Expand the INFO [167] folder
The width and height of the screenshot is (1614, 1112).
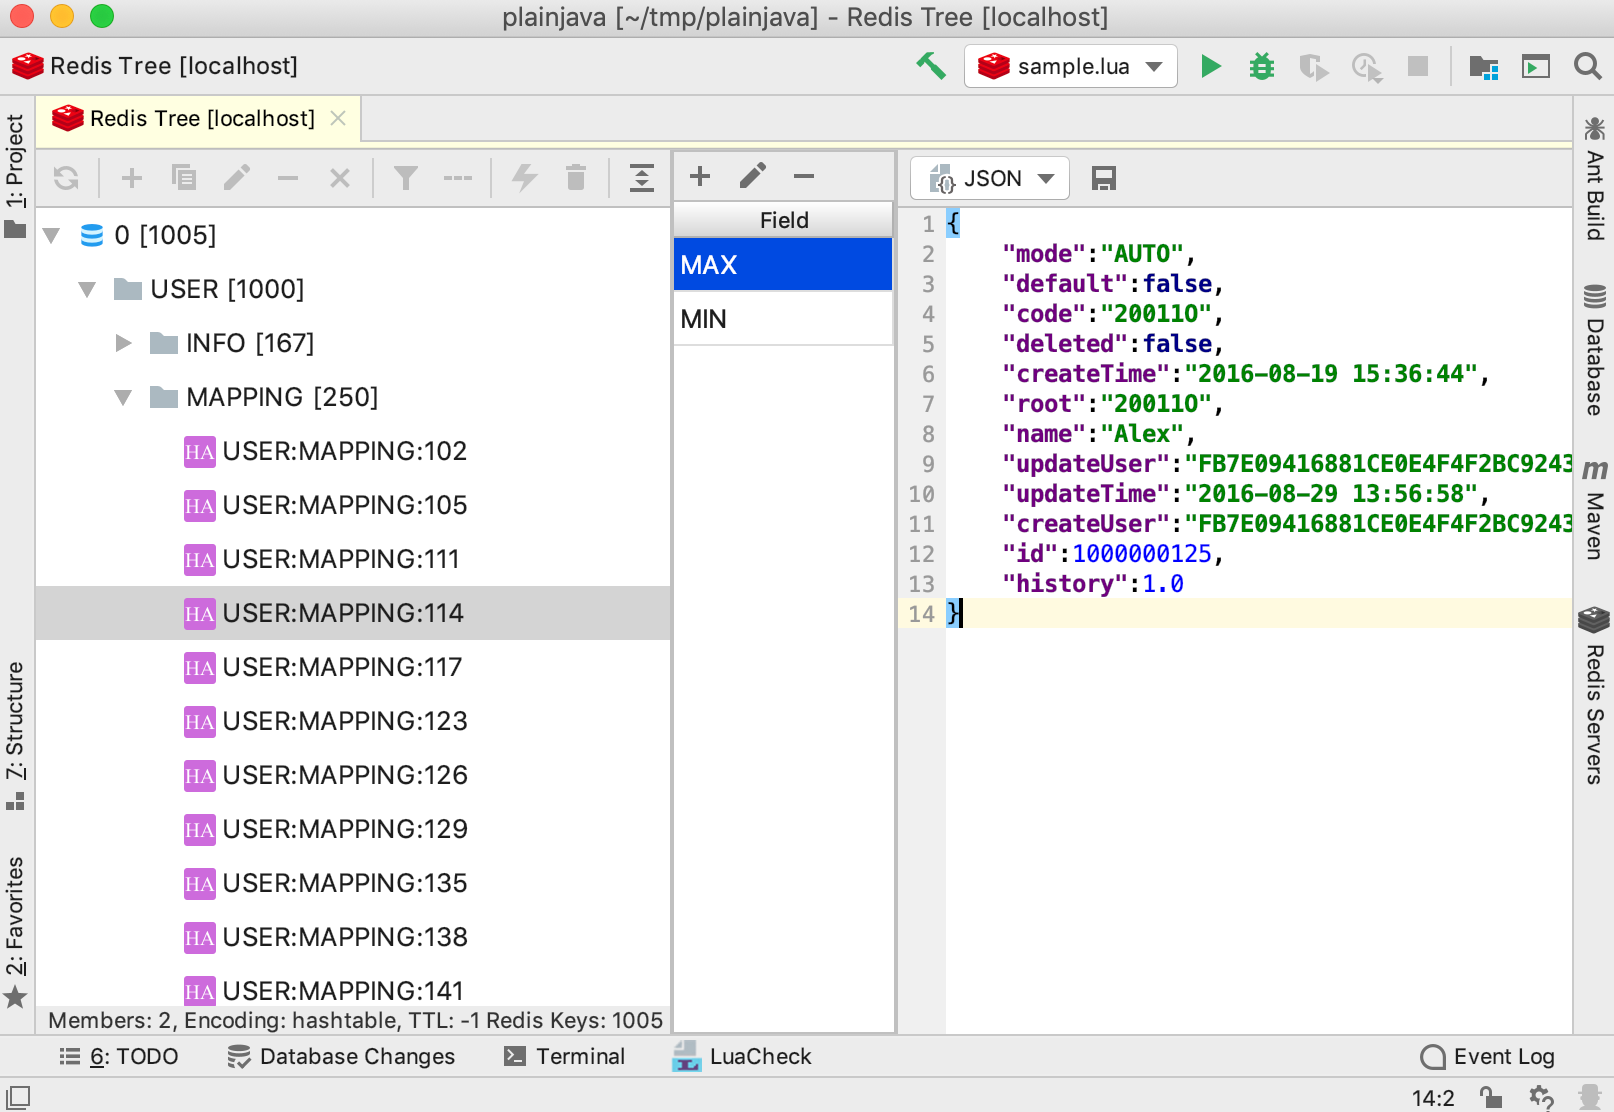(x=124, y=343)
